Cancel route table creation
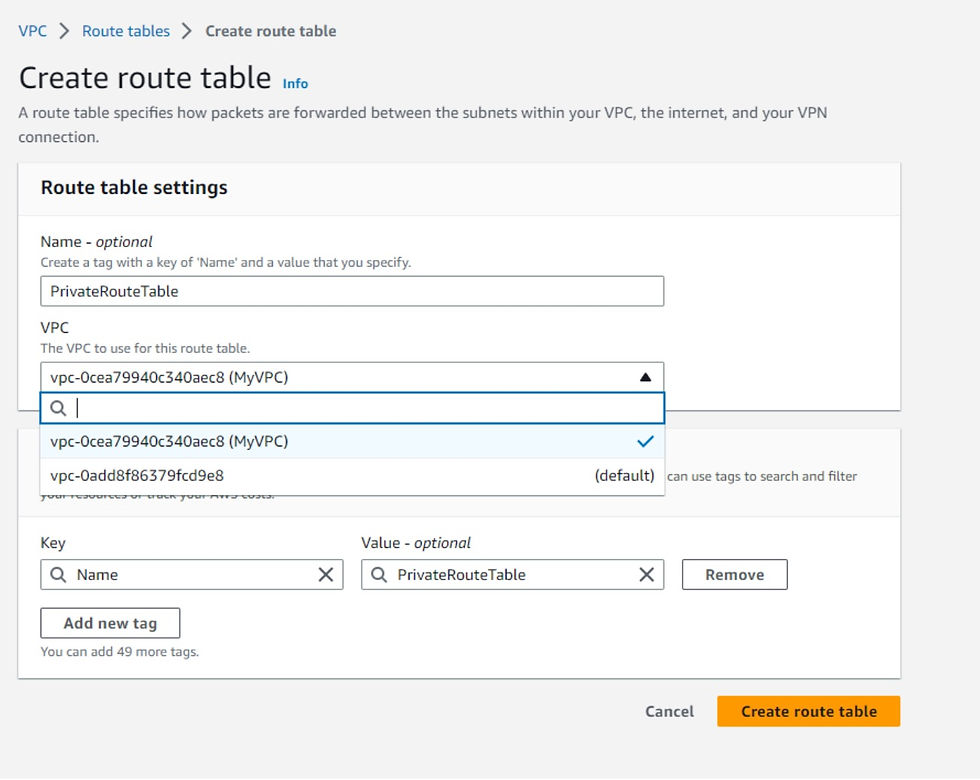The height and width of the screenshot is (780, 980). (x=669, y=711)
